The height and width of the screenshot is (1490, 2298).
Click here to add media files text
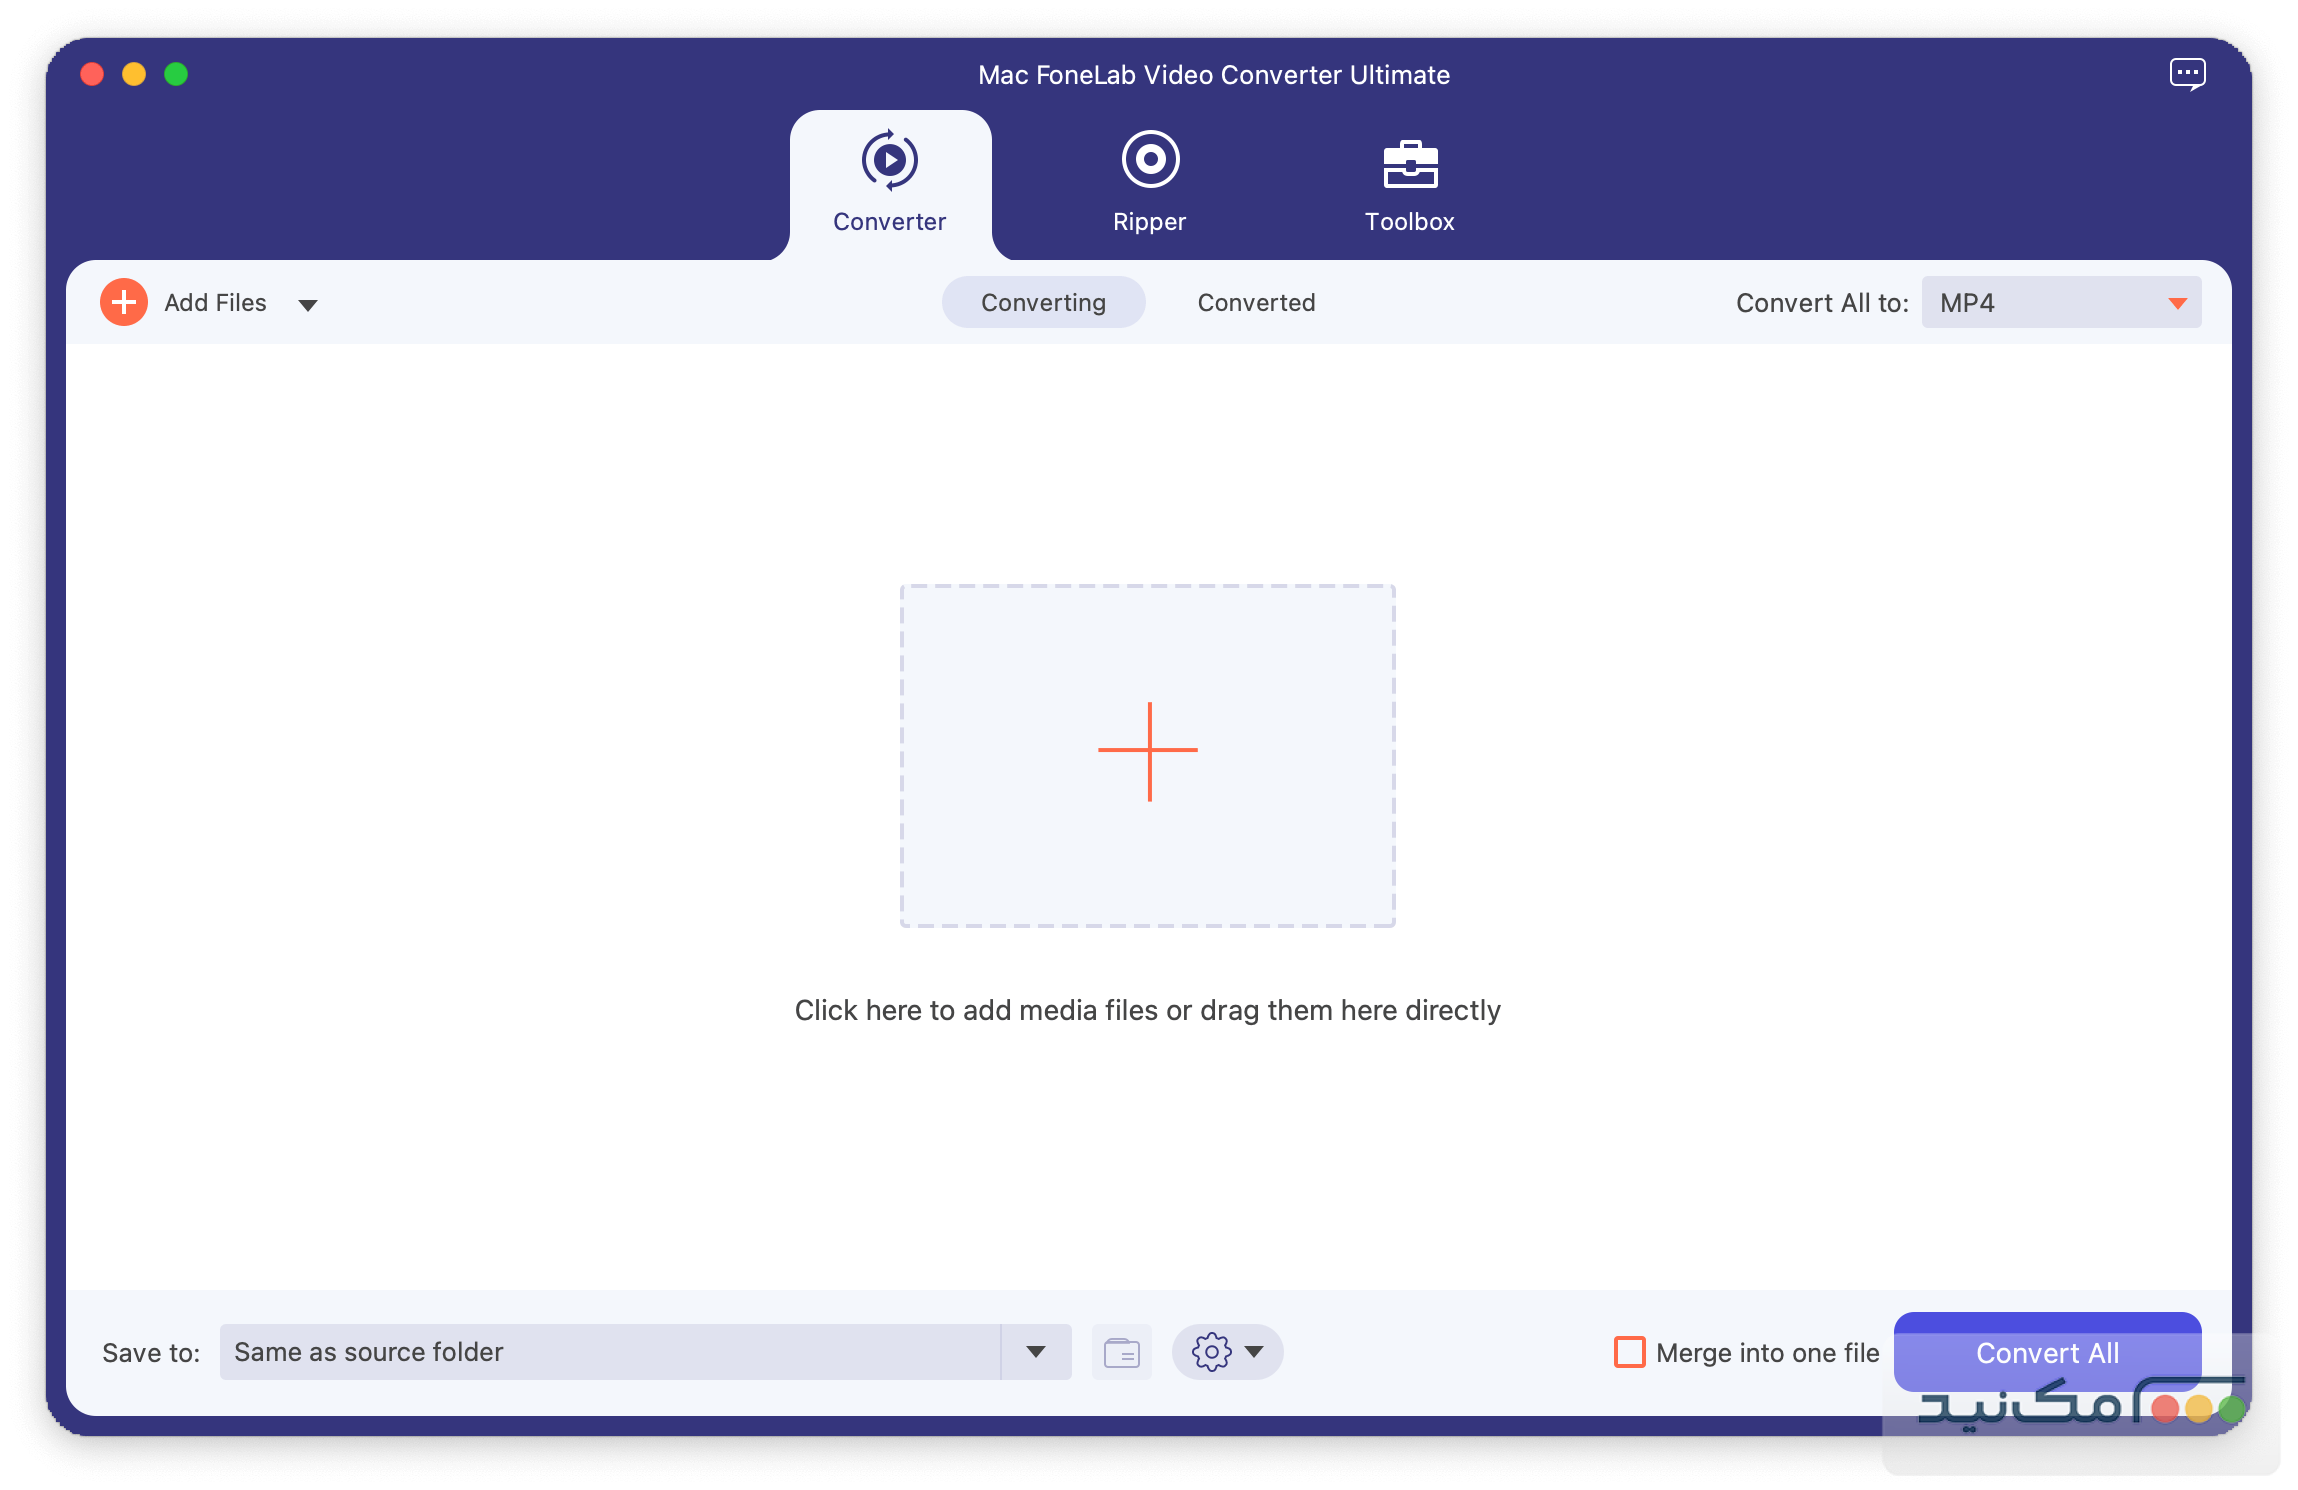click(x=1147, y=1010)
